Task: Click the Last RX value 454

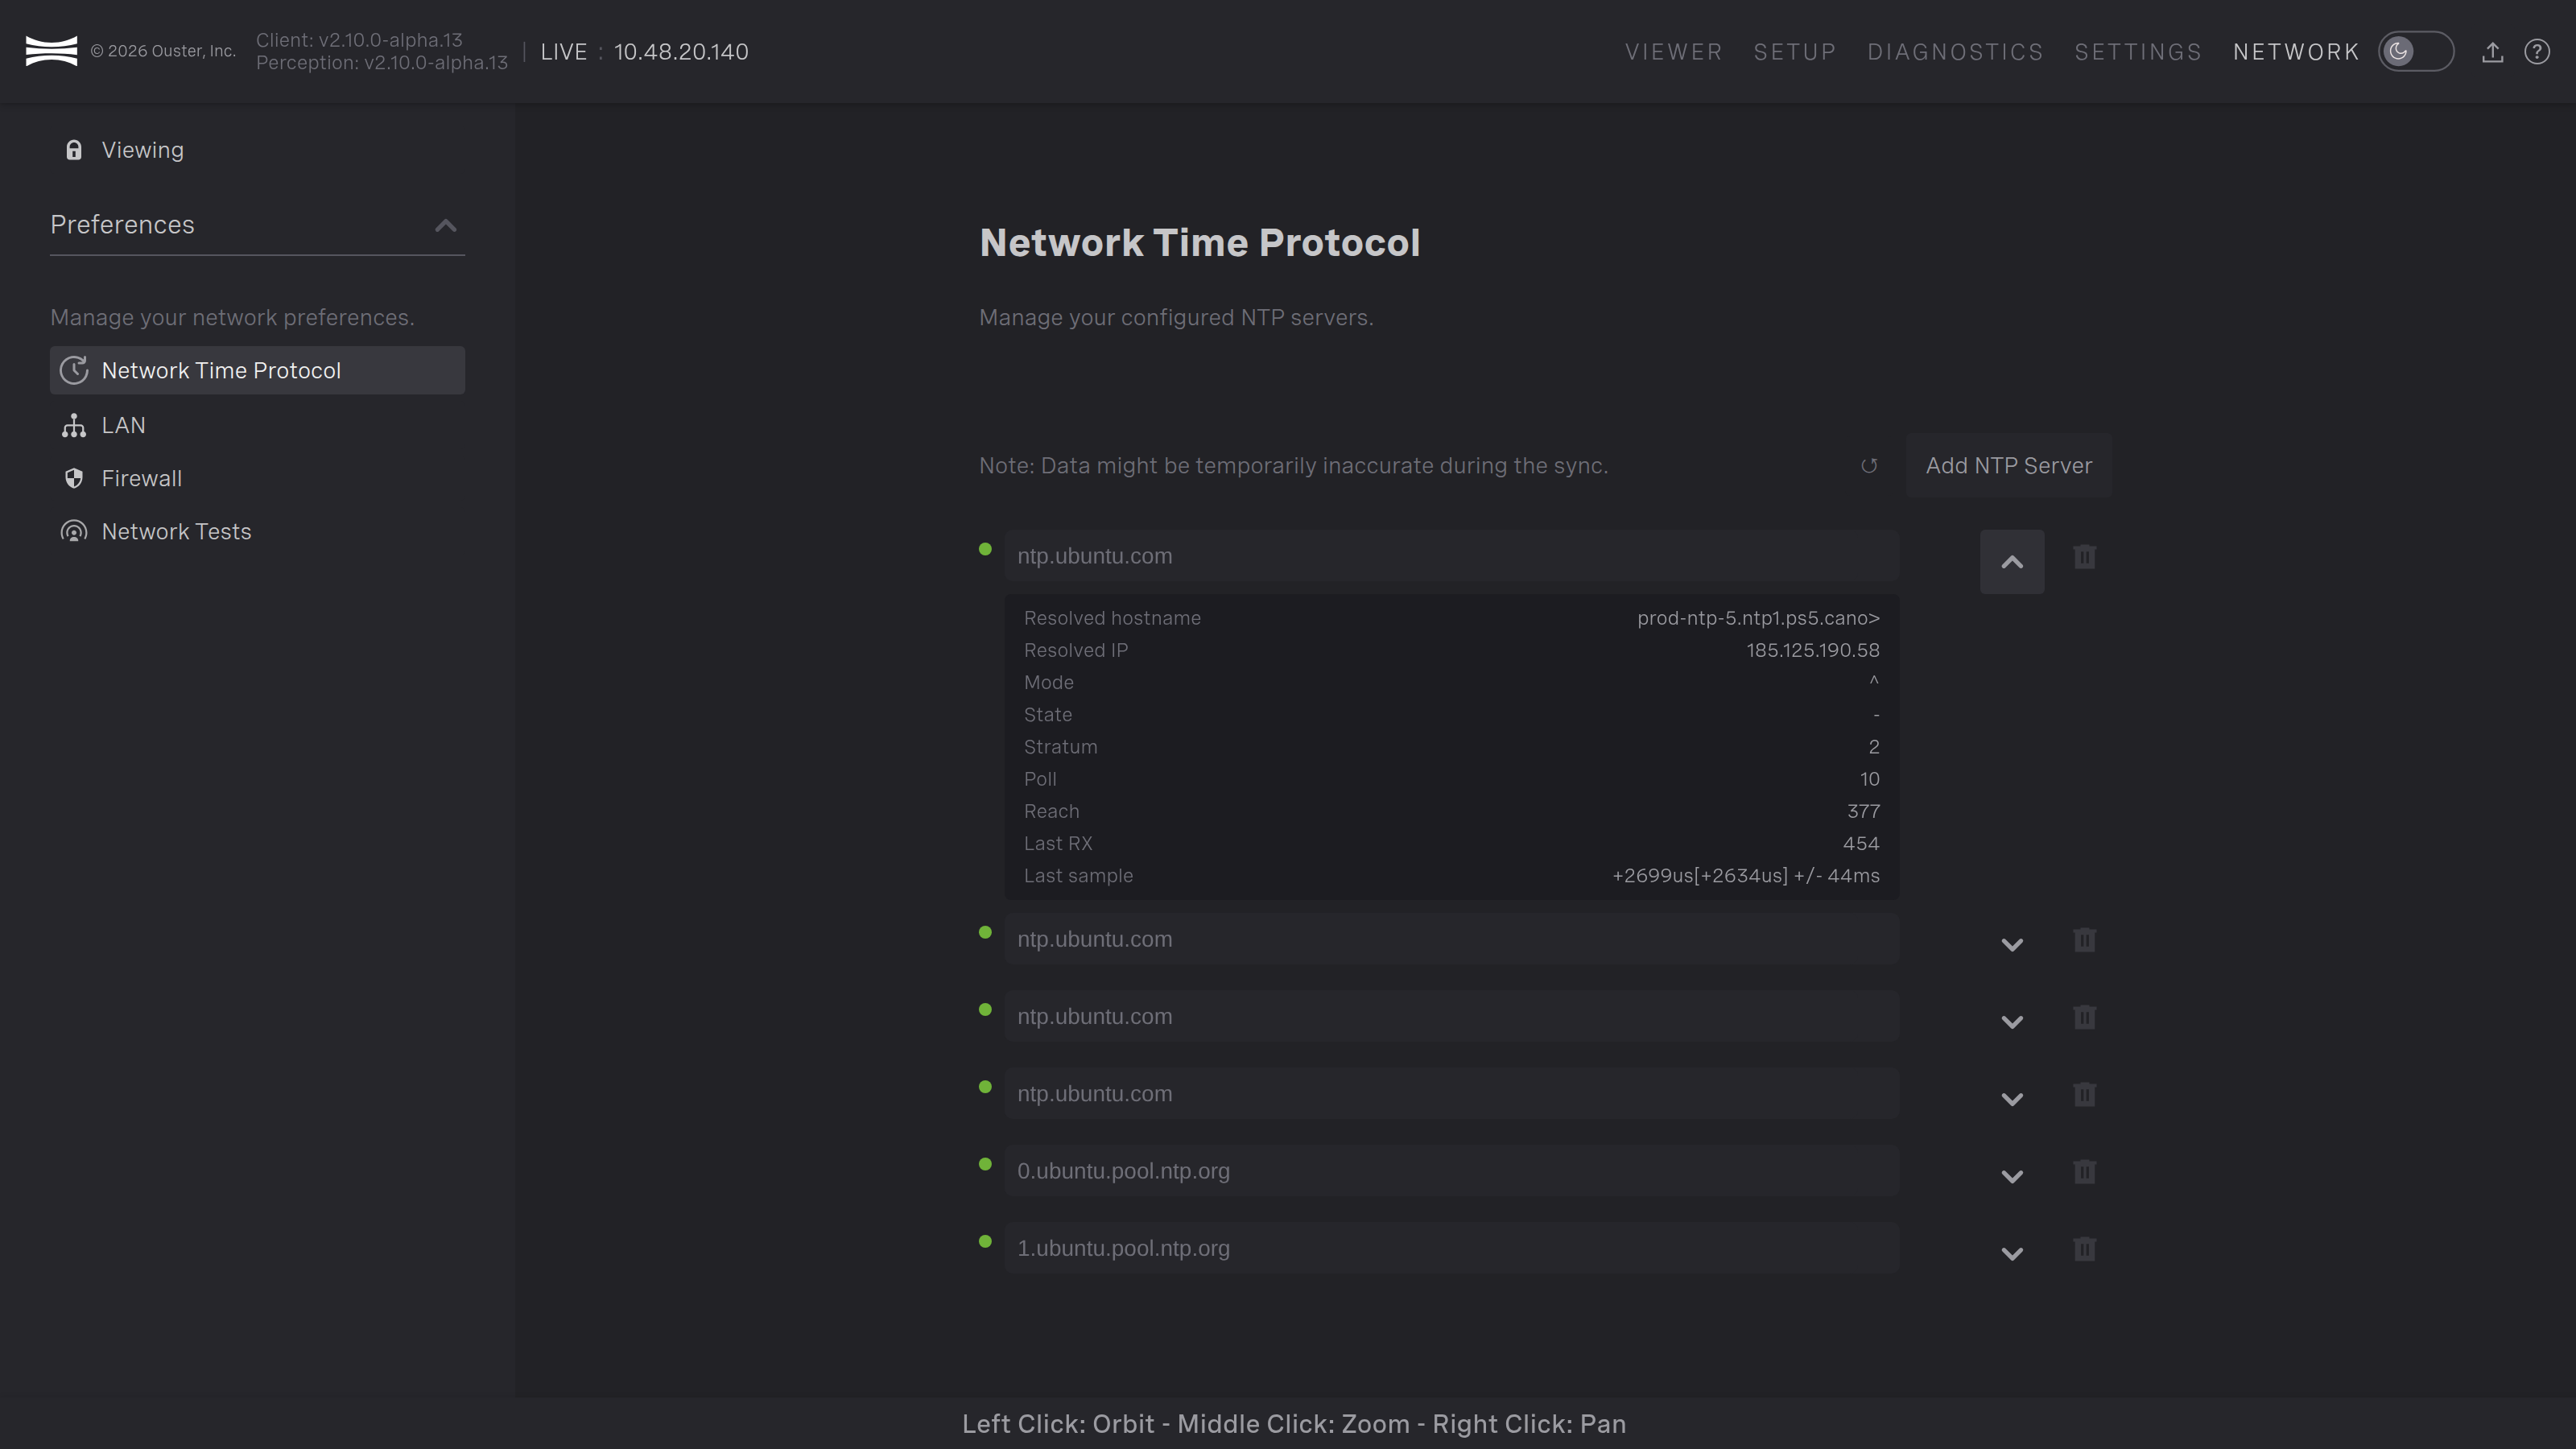Action: [1861, 843]
